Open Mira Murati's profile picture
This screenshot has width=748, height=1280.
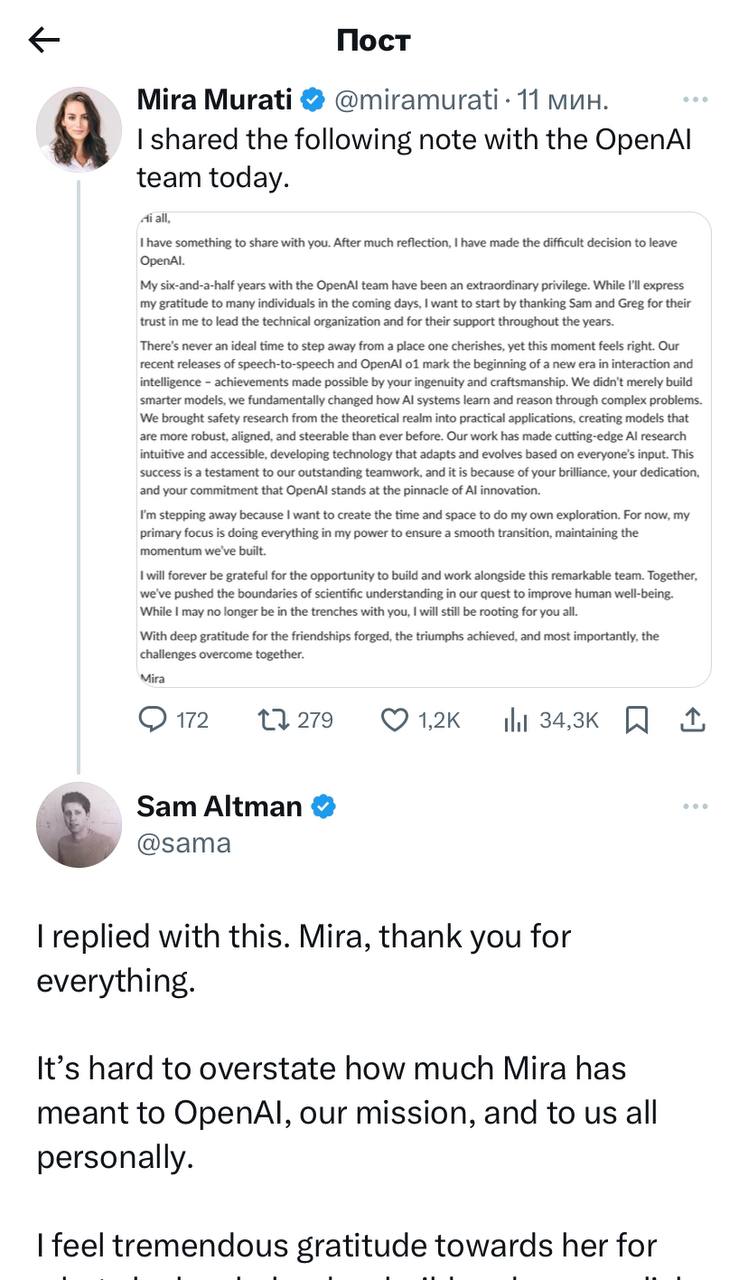79,129
